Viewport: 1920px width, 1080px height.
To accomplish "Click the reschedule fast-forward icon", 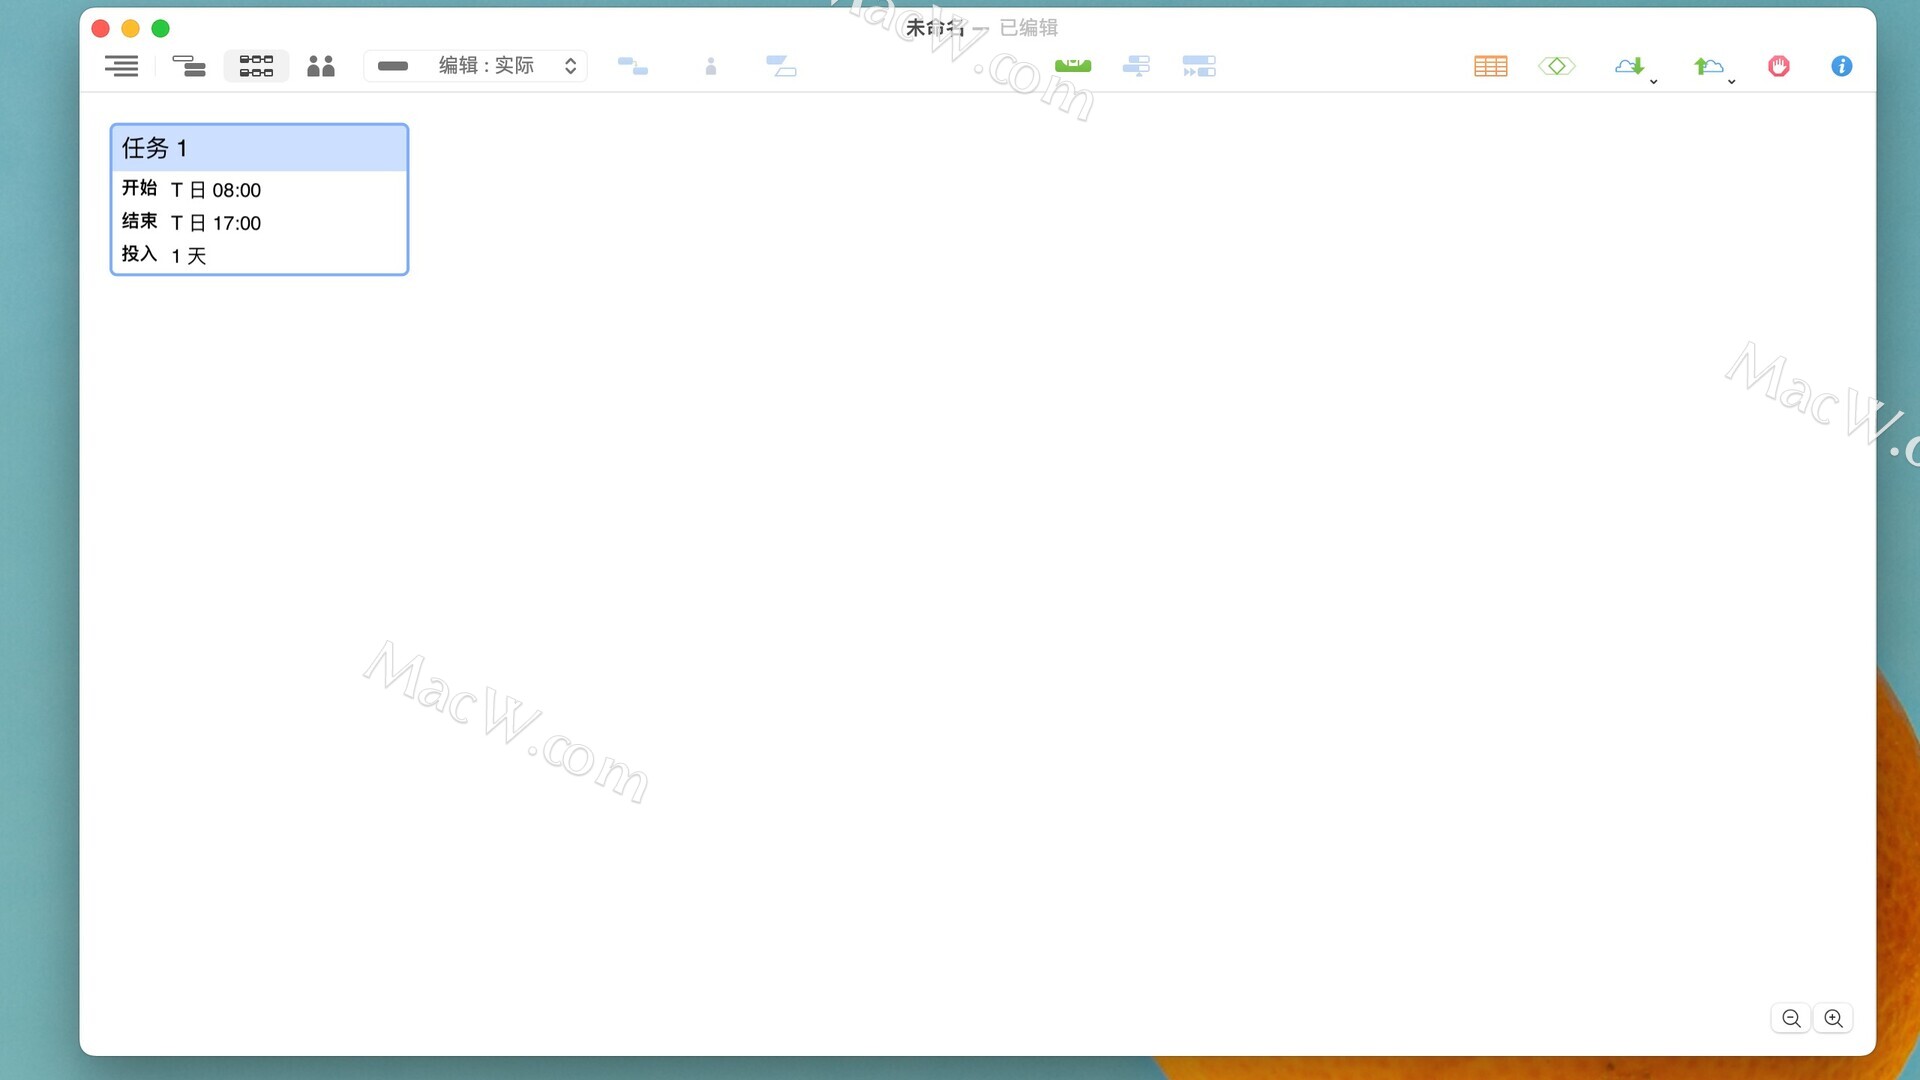I will point(1199,66).
